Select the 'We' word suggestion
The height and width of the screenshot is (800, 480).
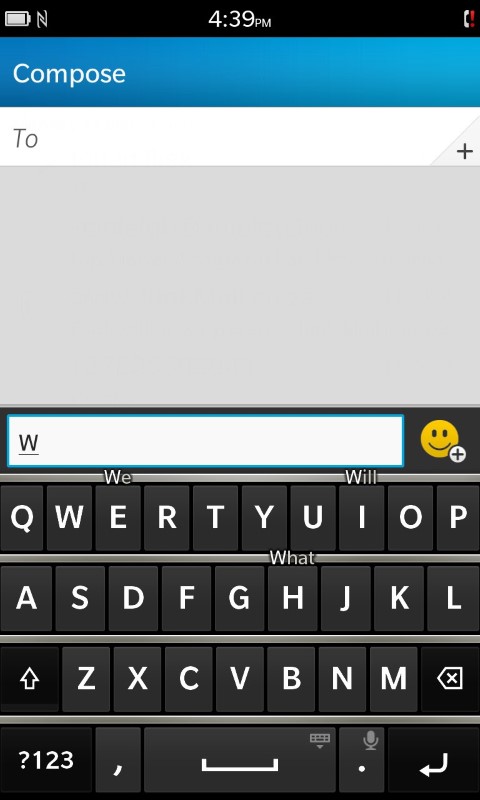(x=118, y=478)
